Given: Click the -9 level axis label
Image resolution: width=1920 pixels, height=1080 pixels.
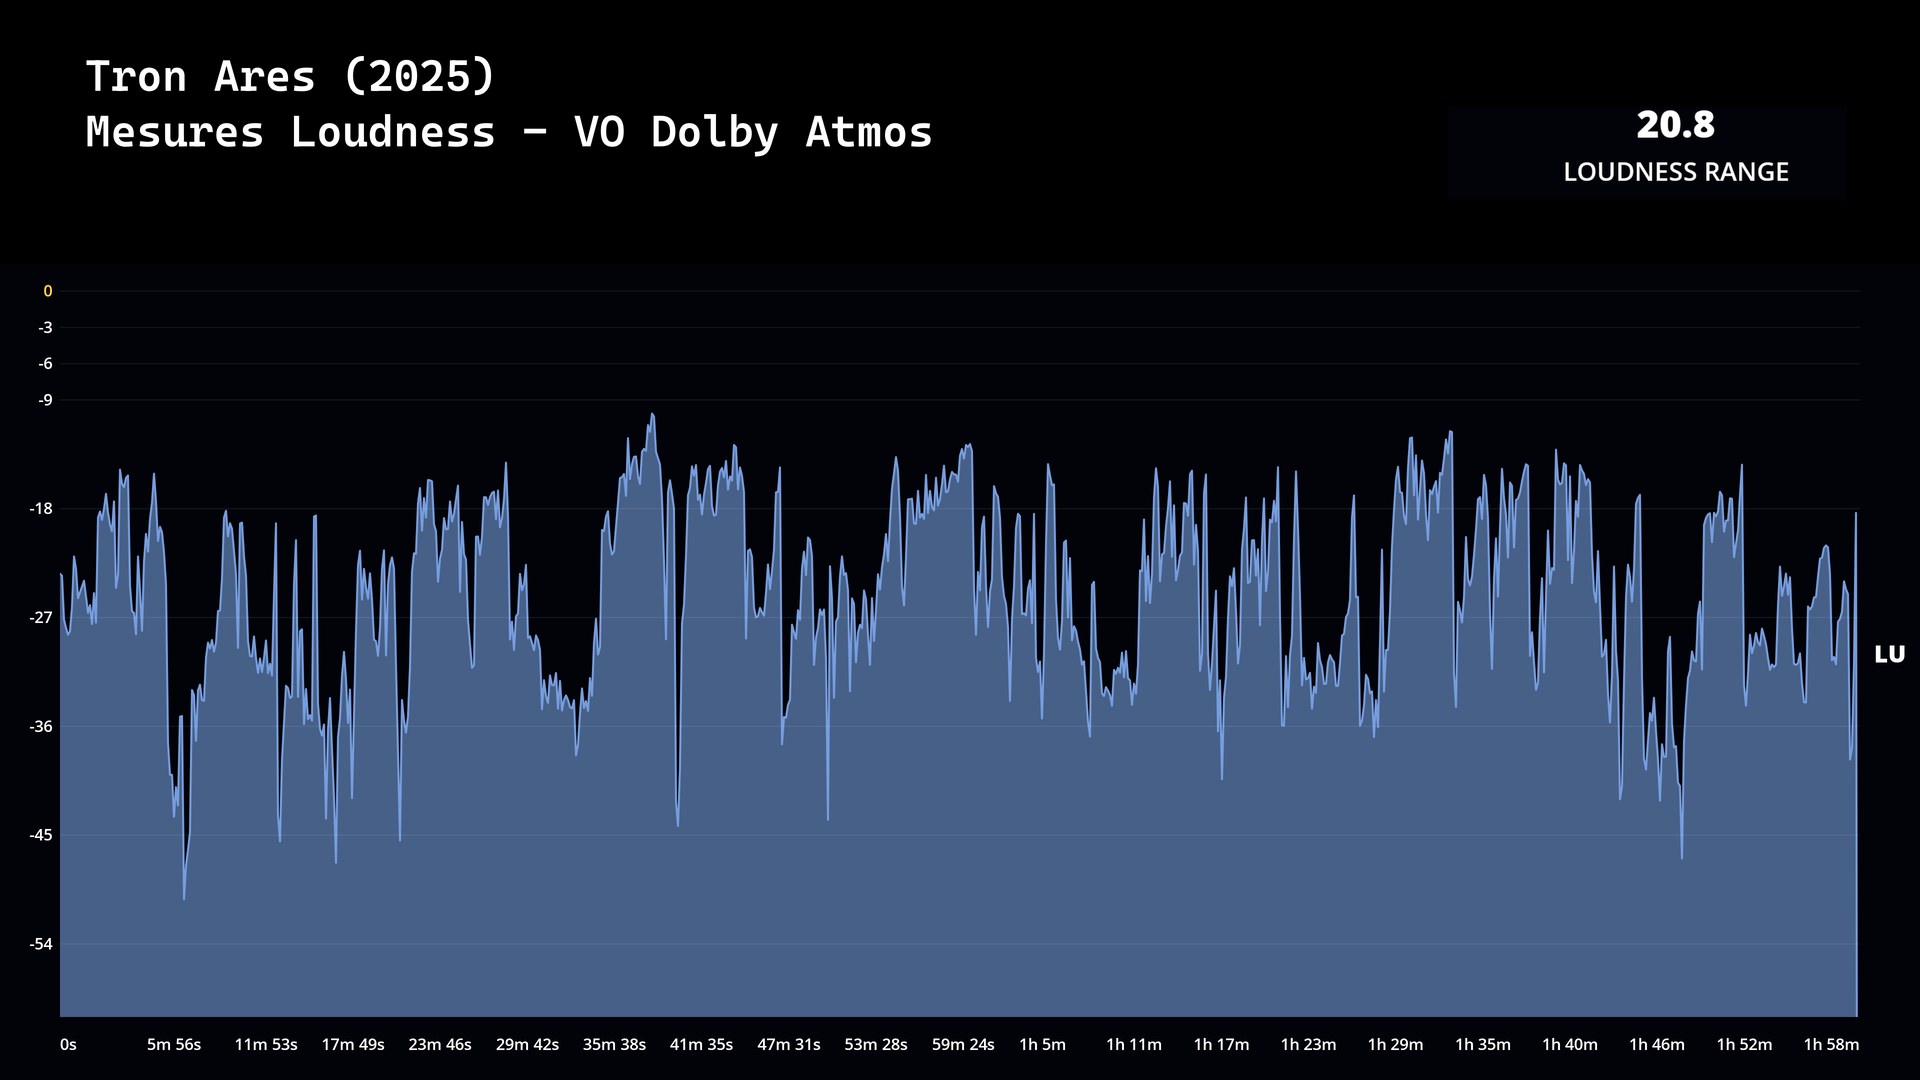Looking at the screenshot, I should point(45,400).
